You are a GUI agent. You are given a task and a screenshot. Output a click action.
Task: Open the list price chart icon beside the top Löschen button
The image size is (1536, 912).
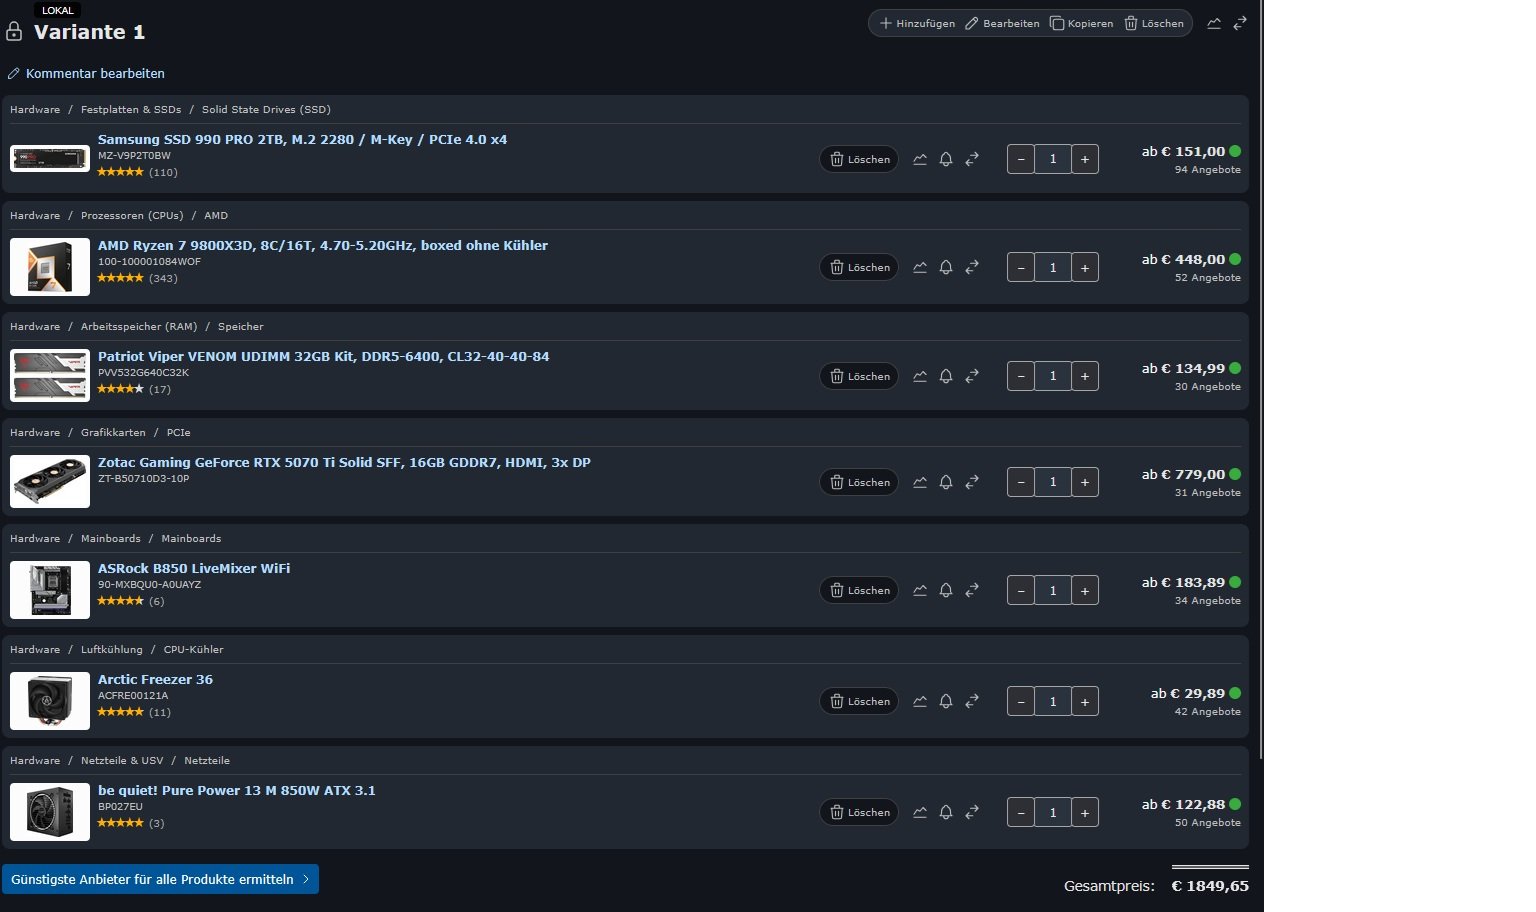click(1214, 23)
